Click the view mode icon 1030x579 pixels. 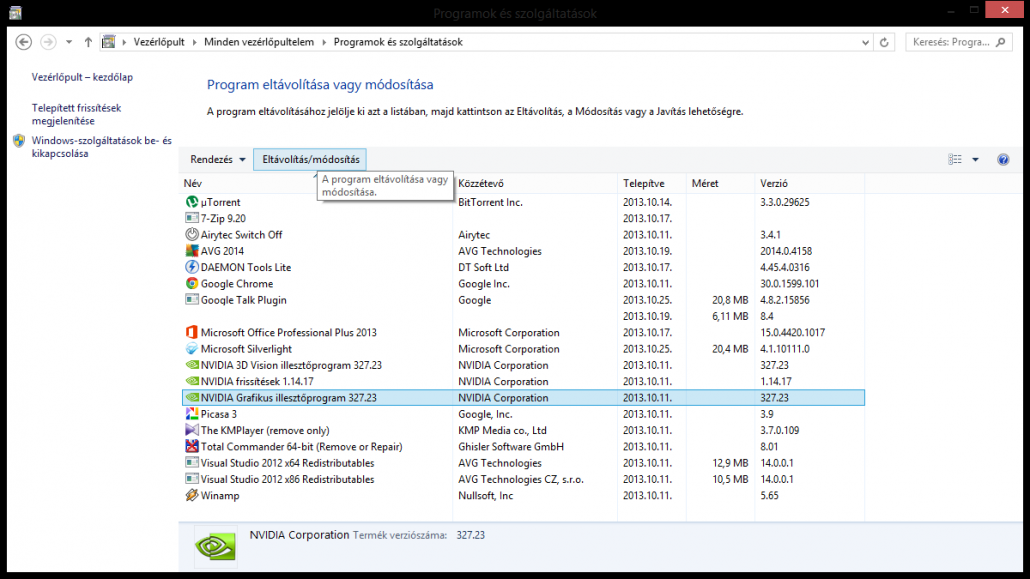click(x=955, y=160)
